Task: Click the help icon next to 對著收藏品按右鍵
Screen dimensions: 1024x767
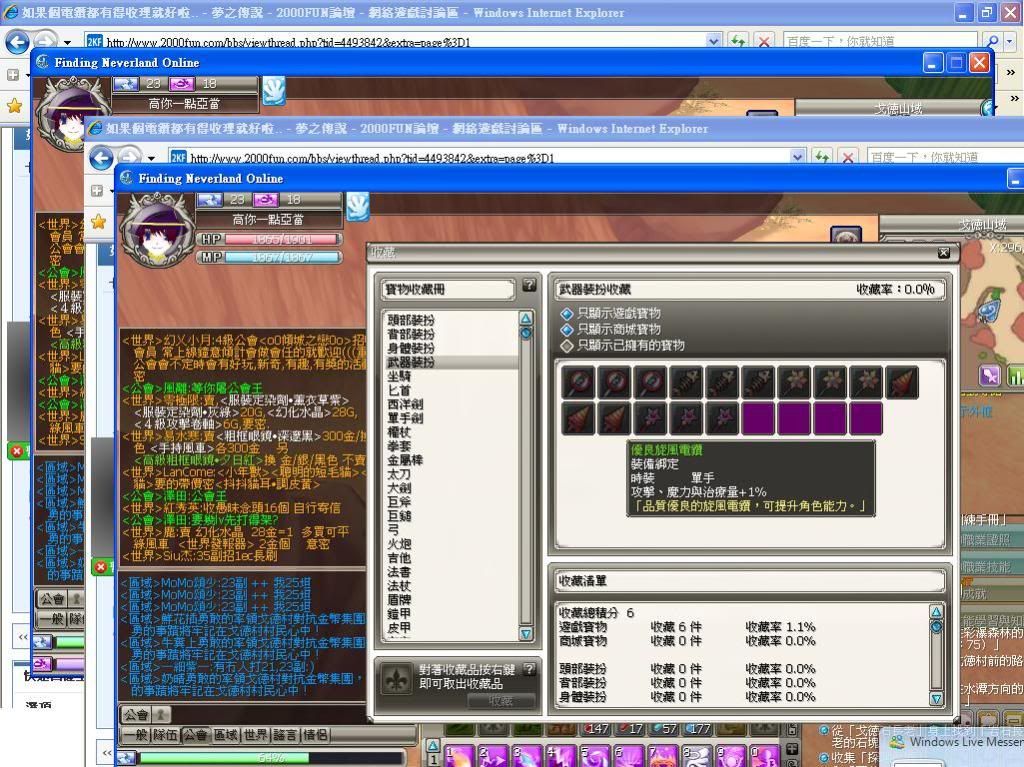Action: click(529, 669)
